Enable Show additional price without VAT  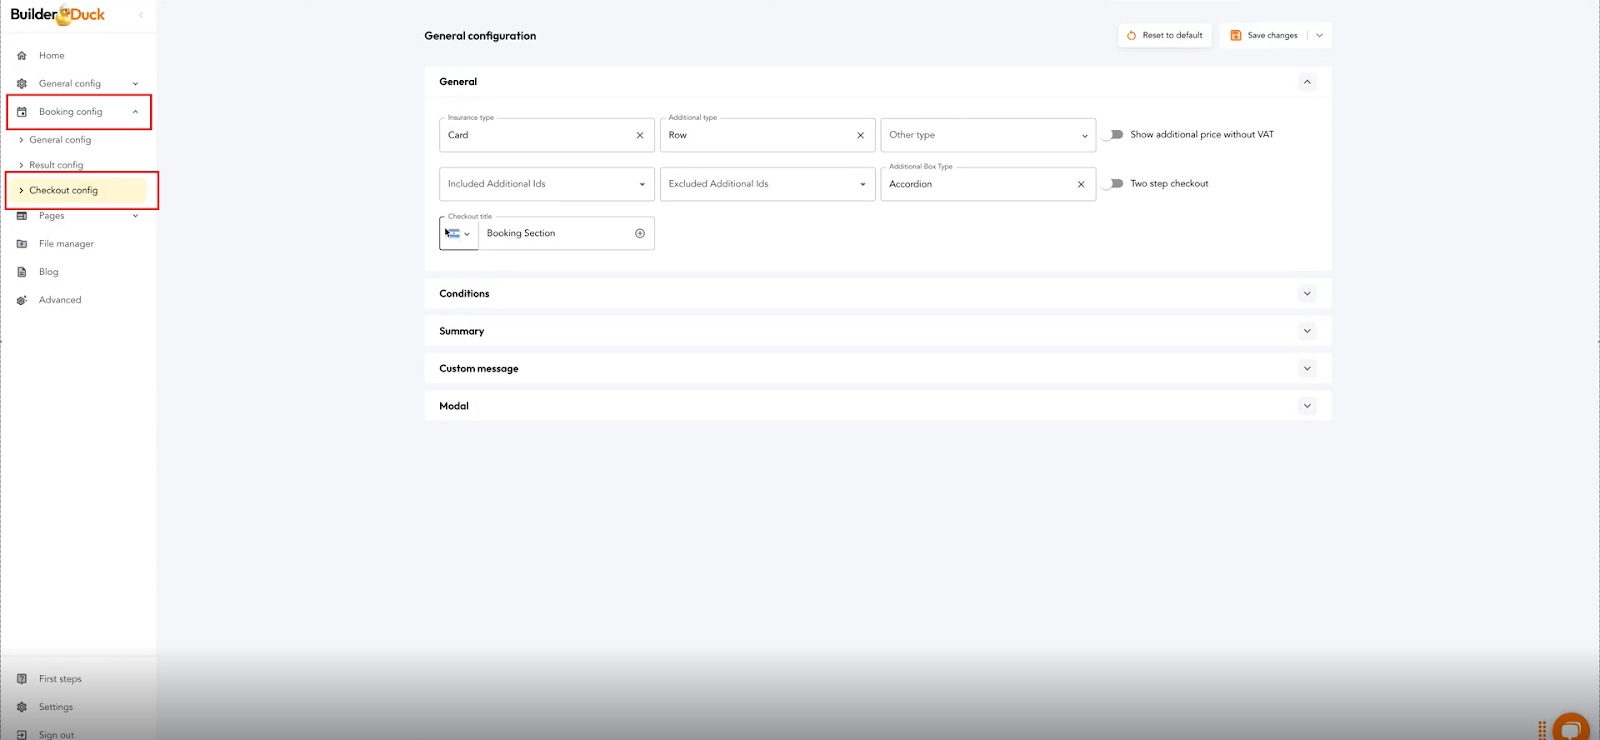click(1114, 135)
